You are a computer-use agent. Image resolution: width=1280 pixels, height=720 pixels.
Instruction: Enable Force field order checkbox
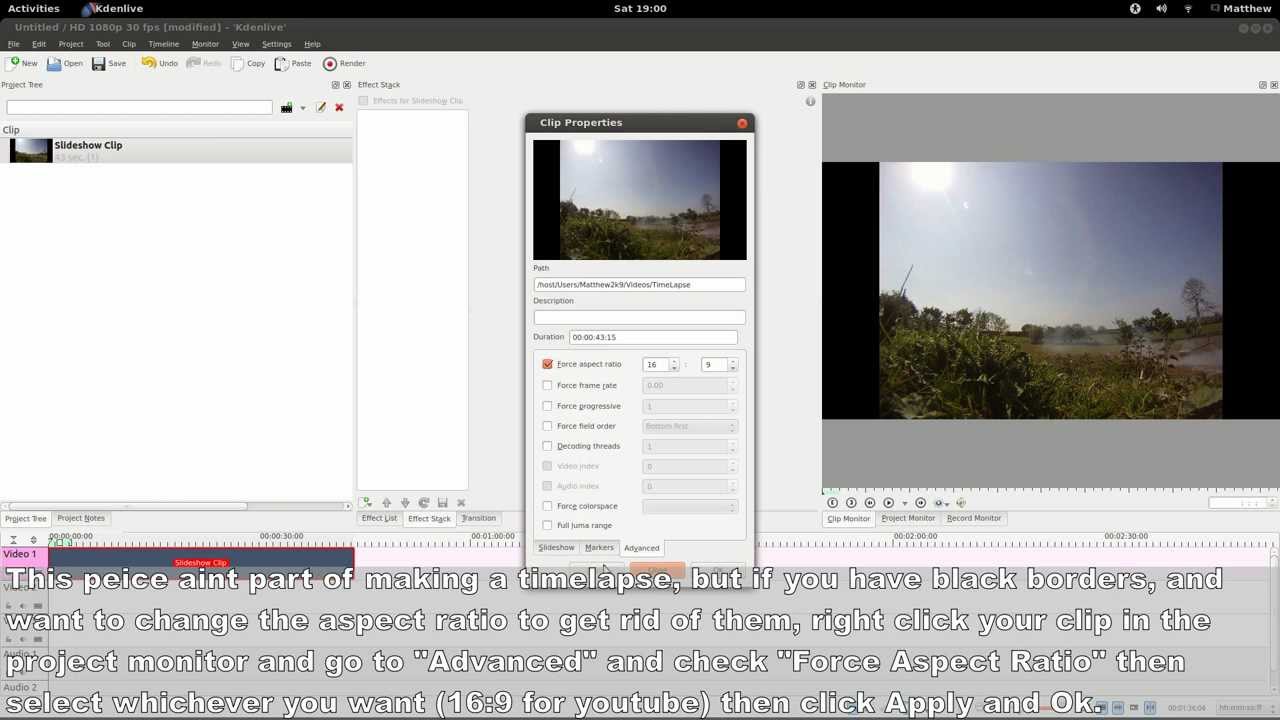pyautogui.click(x=547, y=426)
